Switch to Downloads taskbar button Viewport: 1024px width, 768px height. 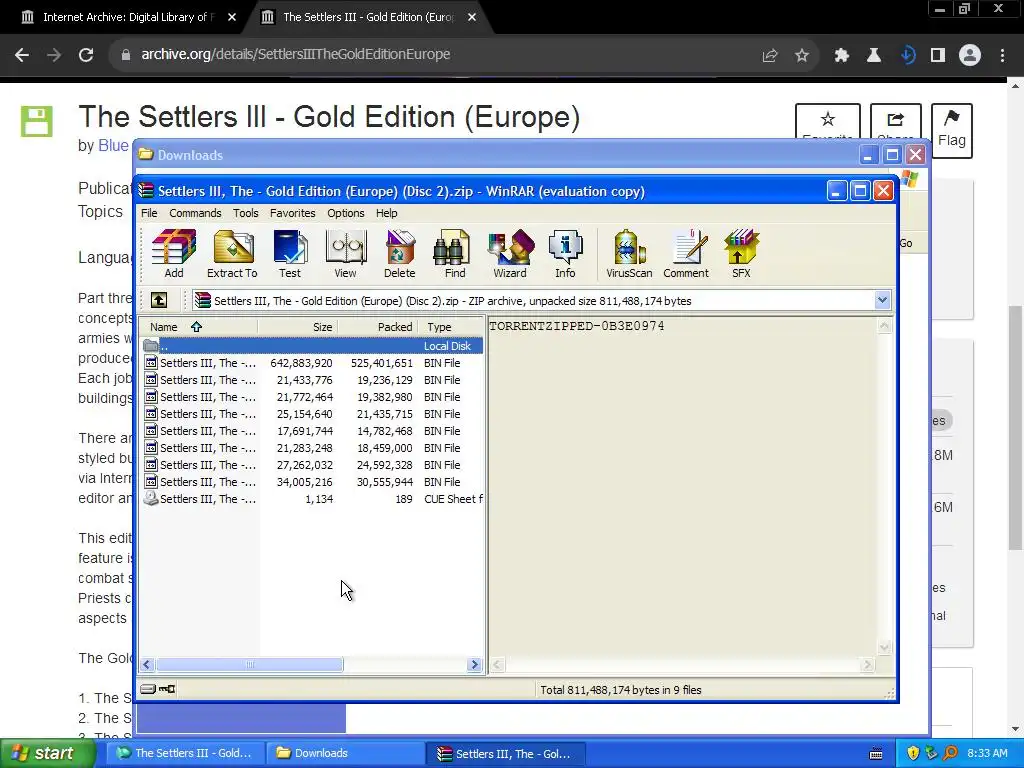pos(344,753)
